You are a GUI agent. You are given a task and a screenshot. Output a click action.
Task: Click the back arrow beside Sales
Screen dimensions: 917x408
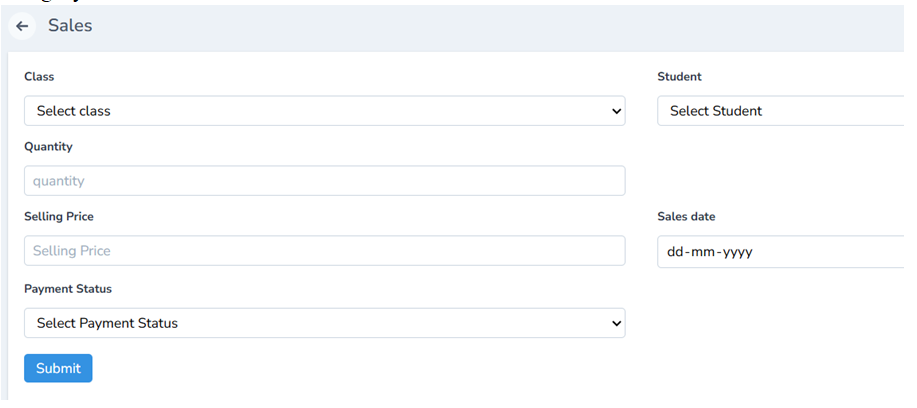pyautogui.click(x=22, y=26)
